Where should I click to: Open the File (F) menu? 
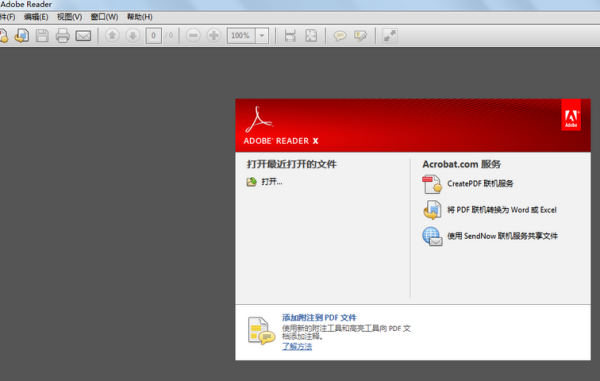[7, 17]
